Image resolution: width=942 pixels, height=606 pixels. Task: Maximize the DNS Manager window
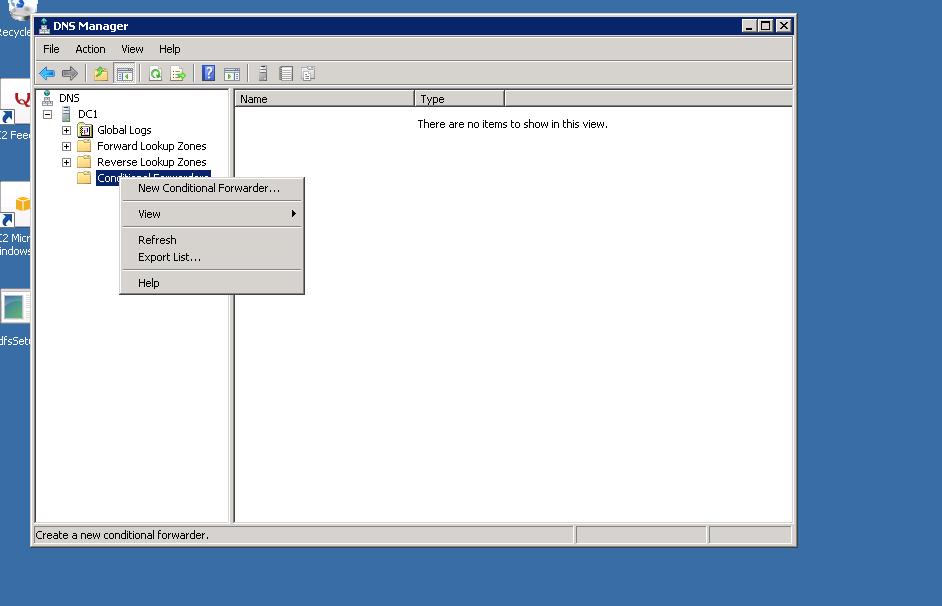click(765, 26)
